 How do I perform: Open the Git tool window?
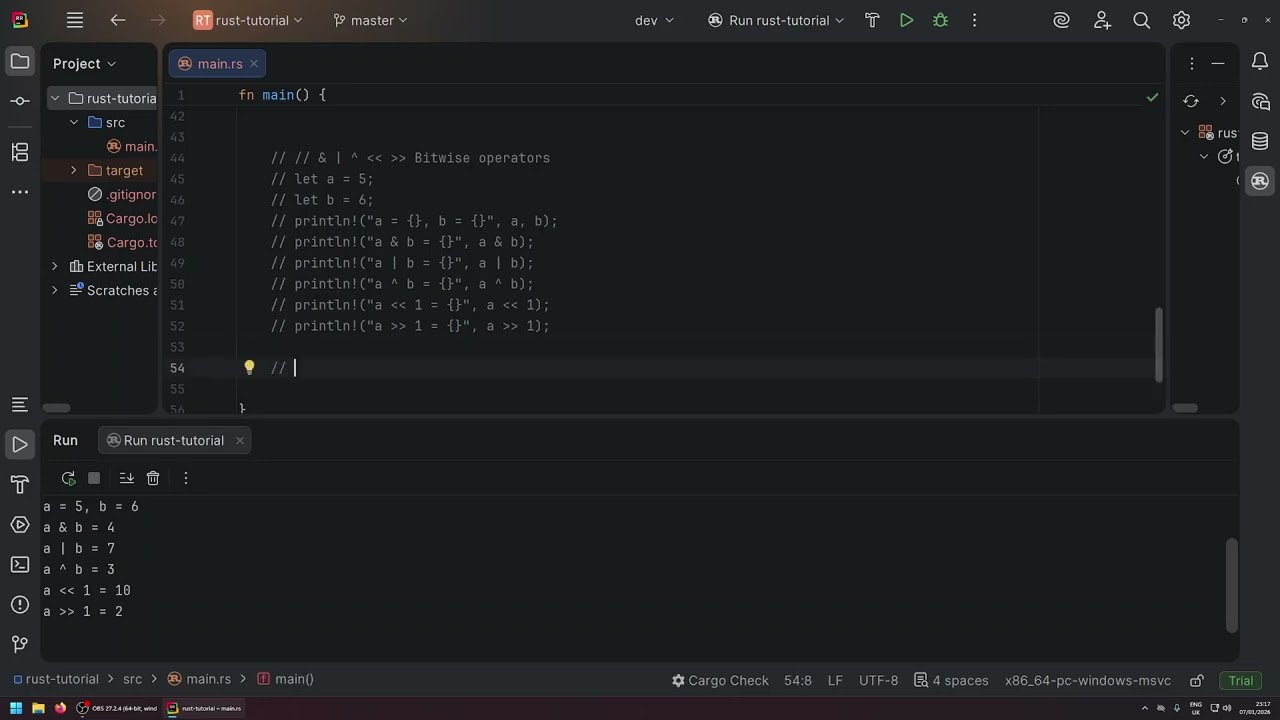[20, 644]
